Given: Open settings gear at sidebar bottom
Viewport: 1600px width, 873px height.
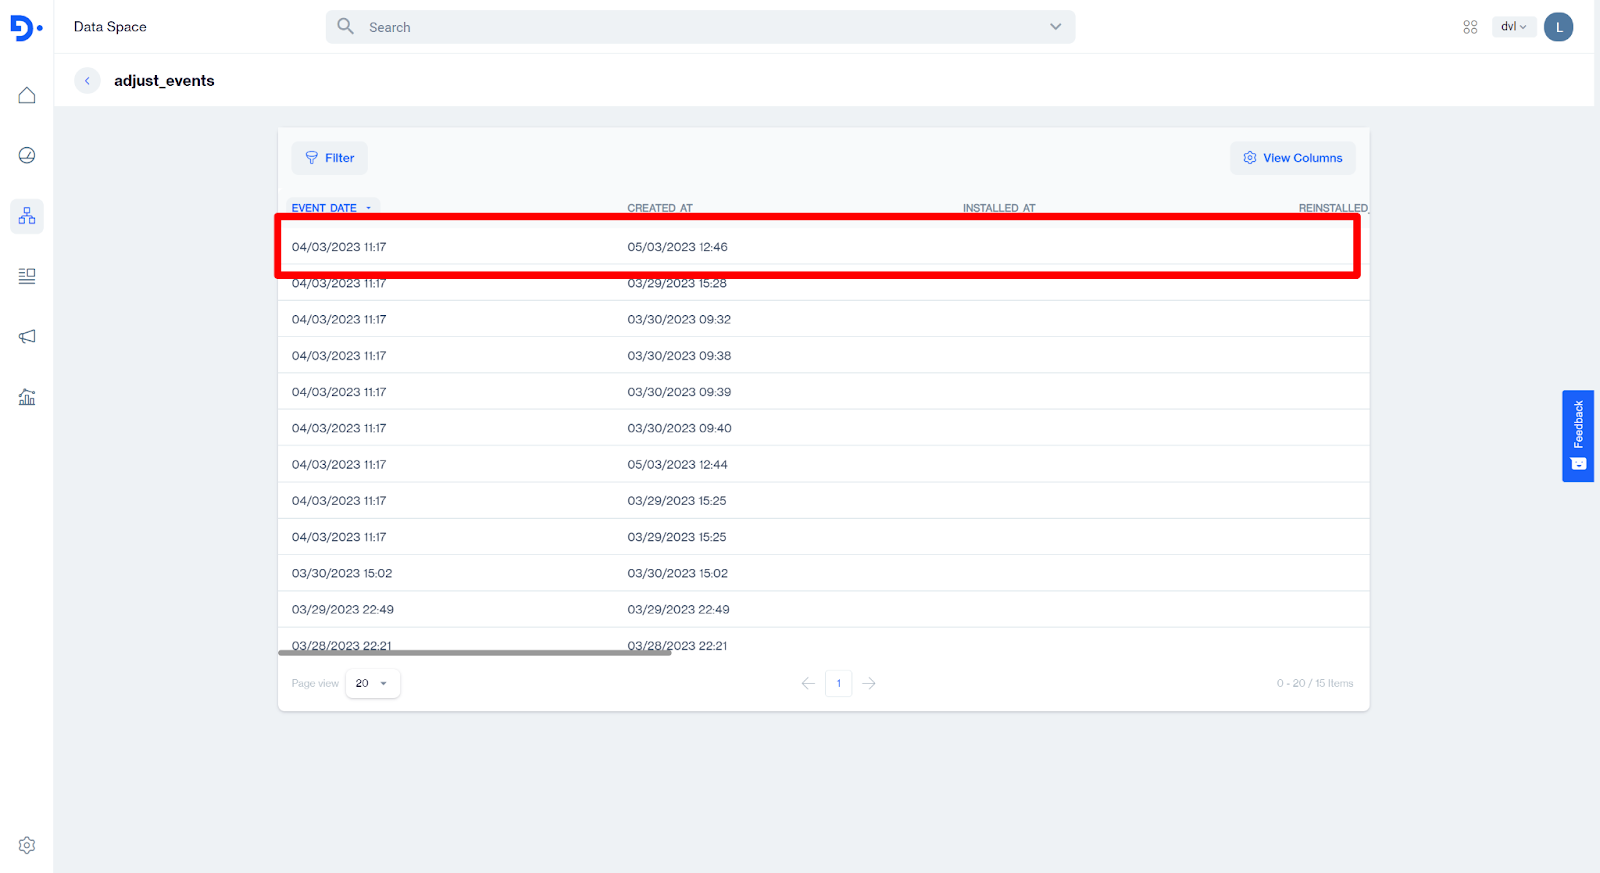Looking at the screenshot, I should point(27,845).
